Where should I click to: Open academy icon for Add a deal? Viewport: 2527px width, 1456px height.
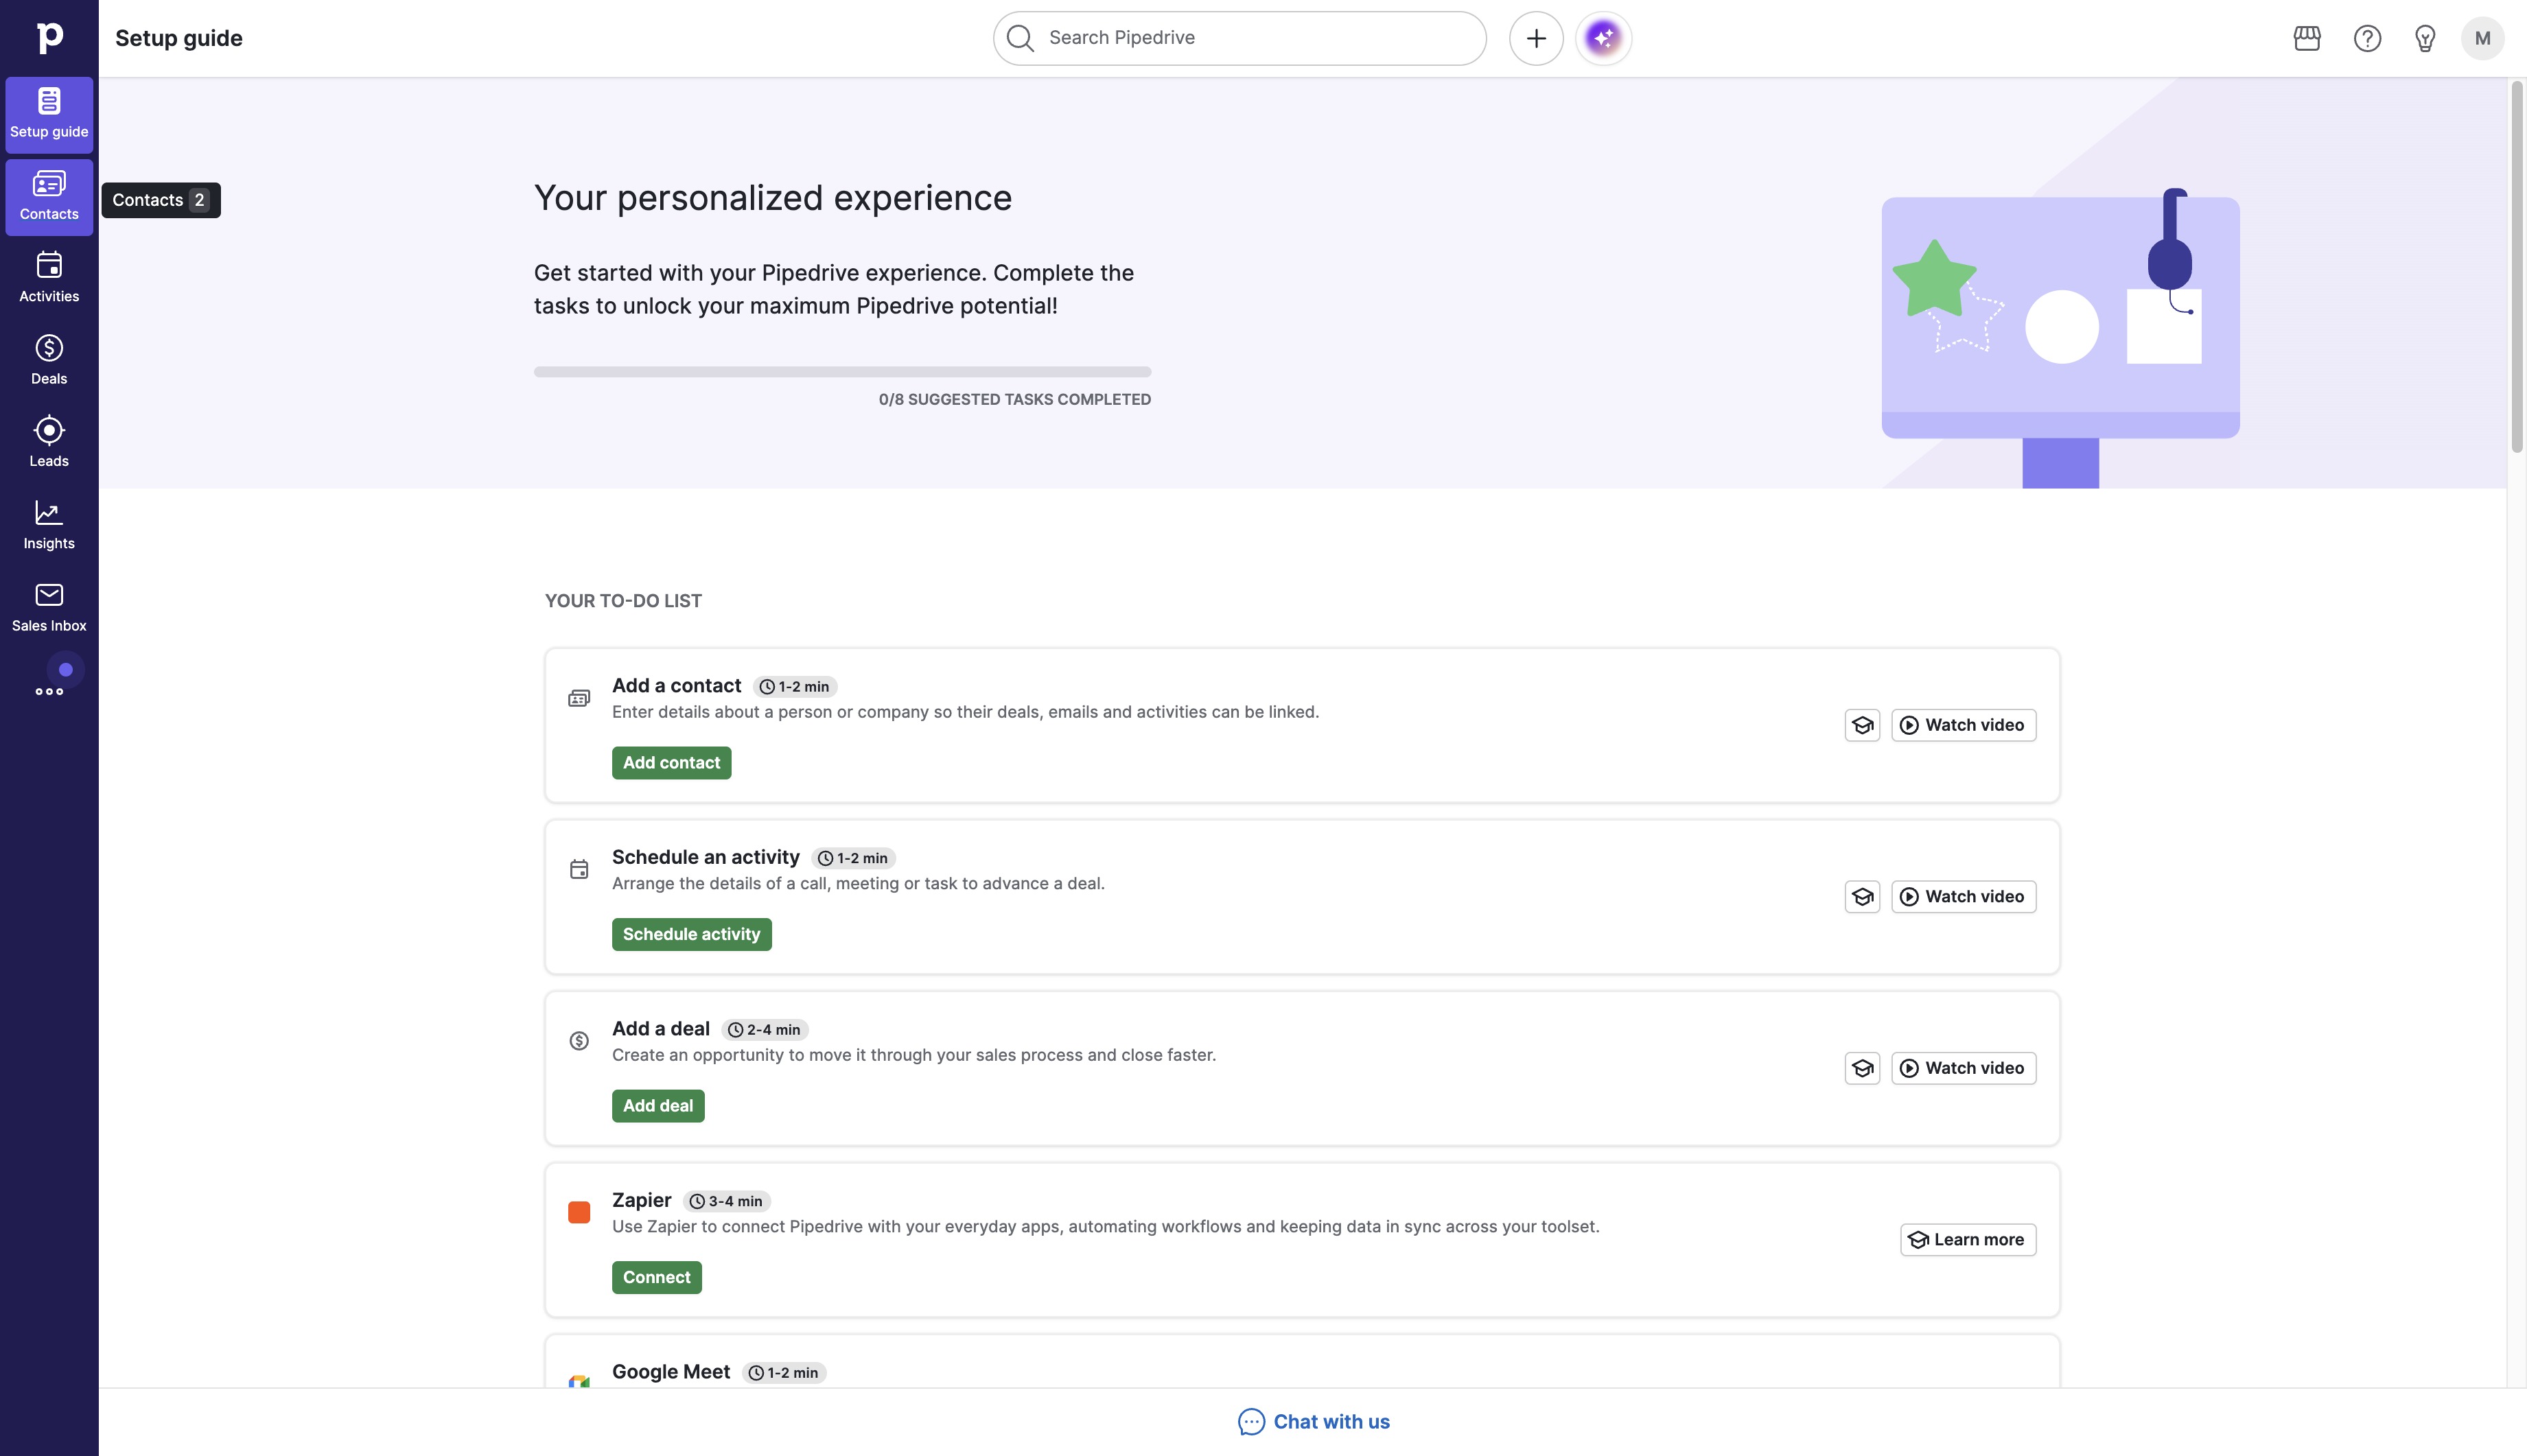pos(1862,1068)
